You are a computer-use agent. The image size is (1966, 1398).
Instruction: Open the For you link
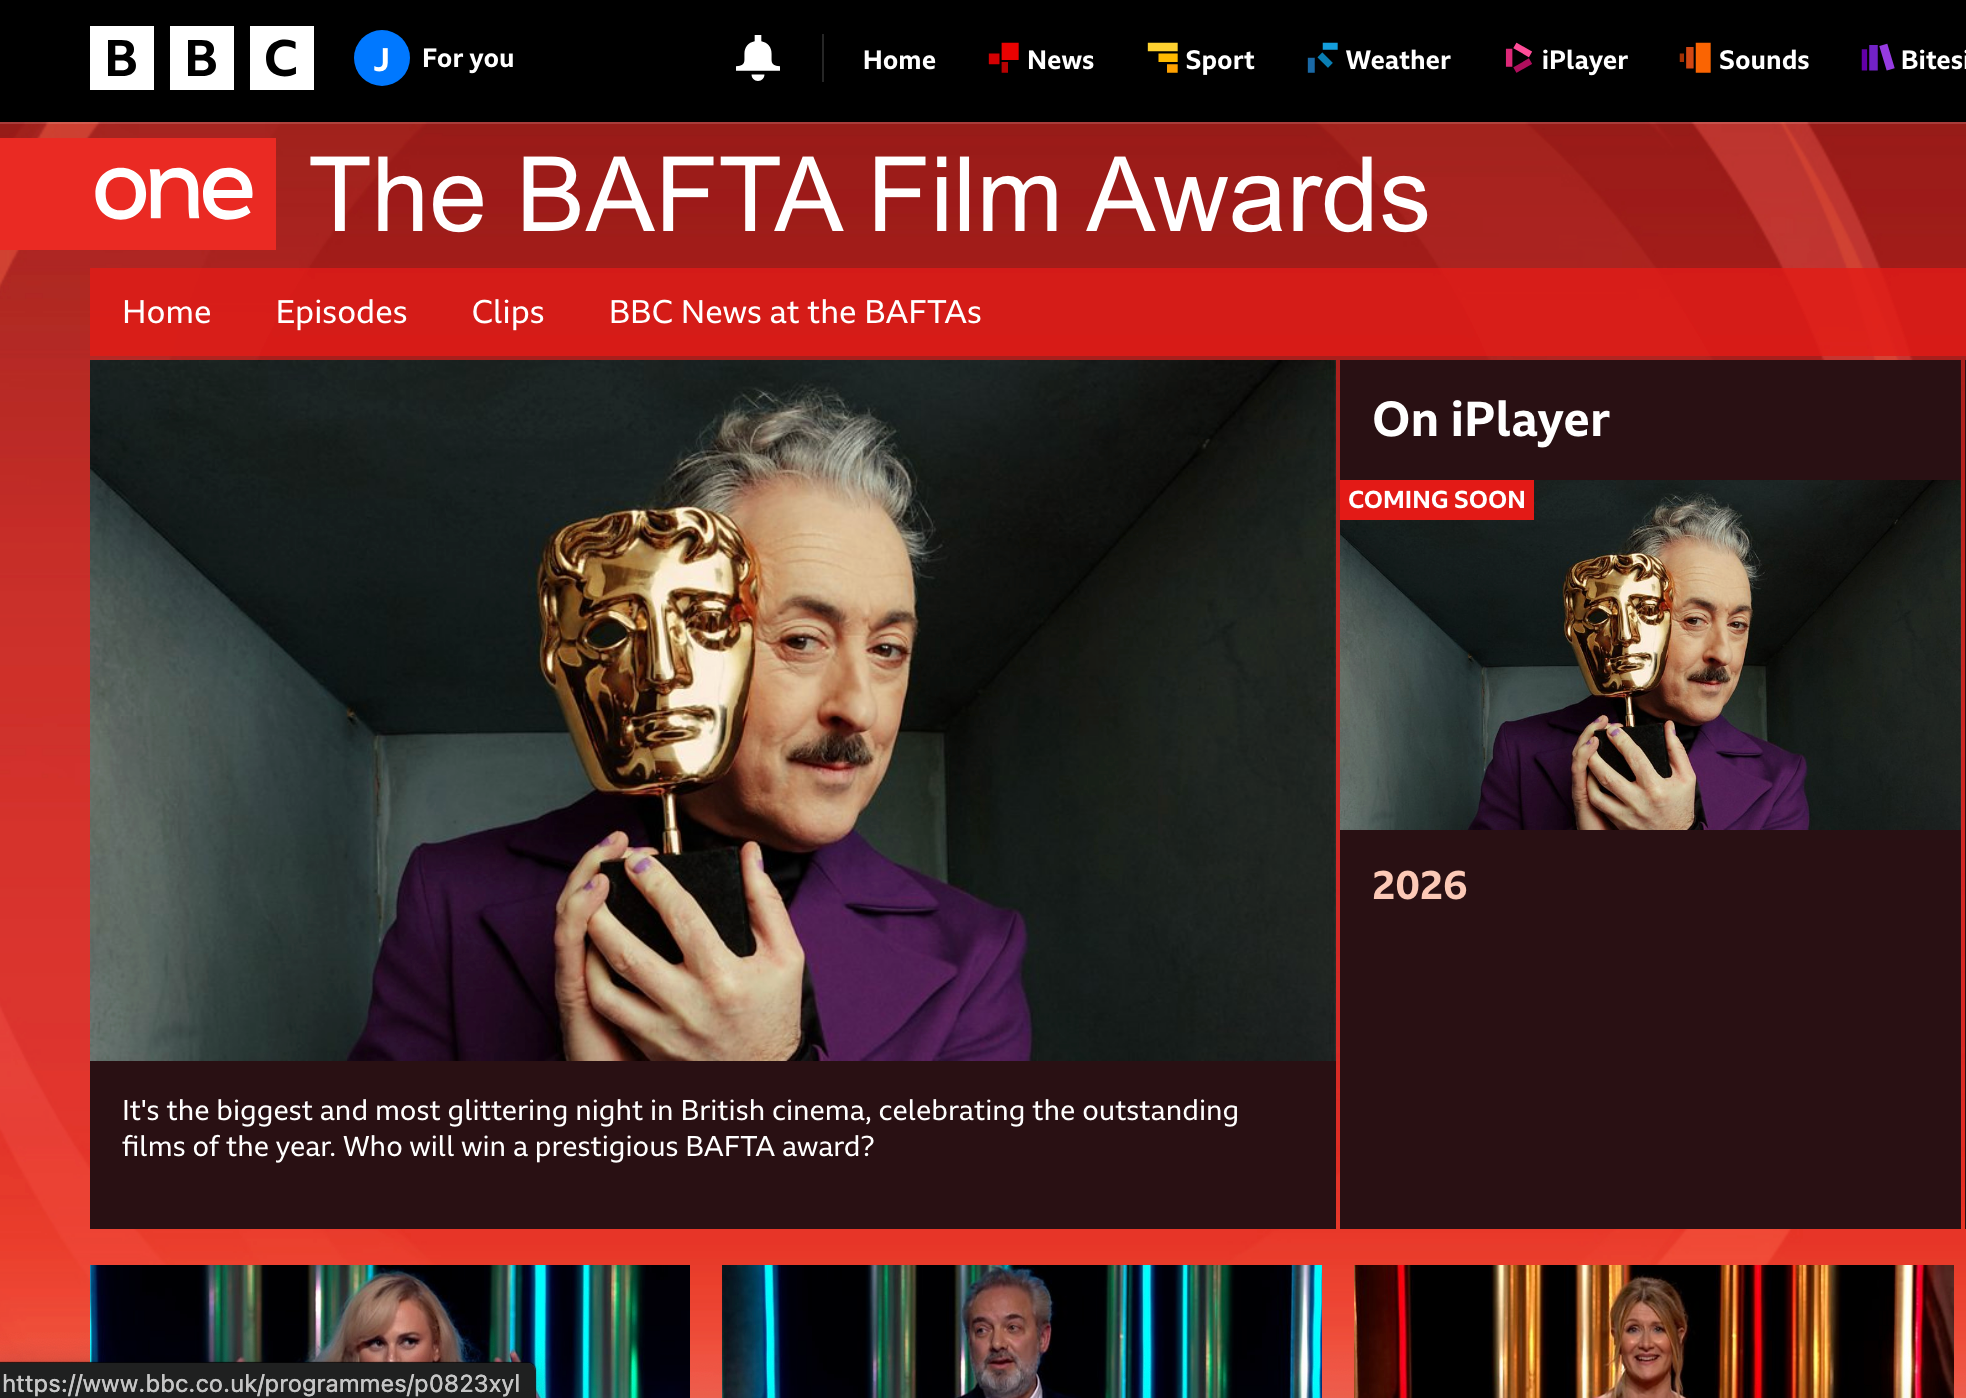[x=467, y=58]
